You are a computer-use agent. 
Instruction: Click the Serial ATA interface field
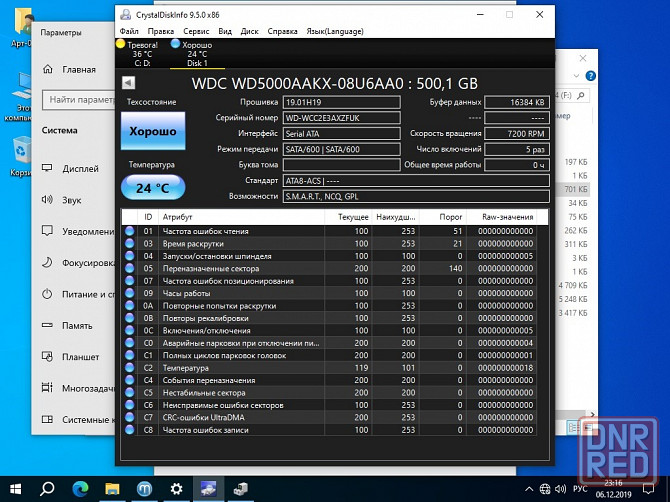341,134
